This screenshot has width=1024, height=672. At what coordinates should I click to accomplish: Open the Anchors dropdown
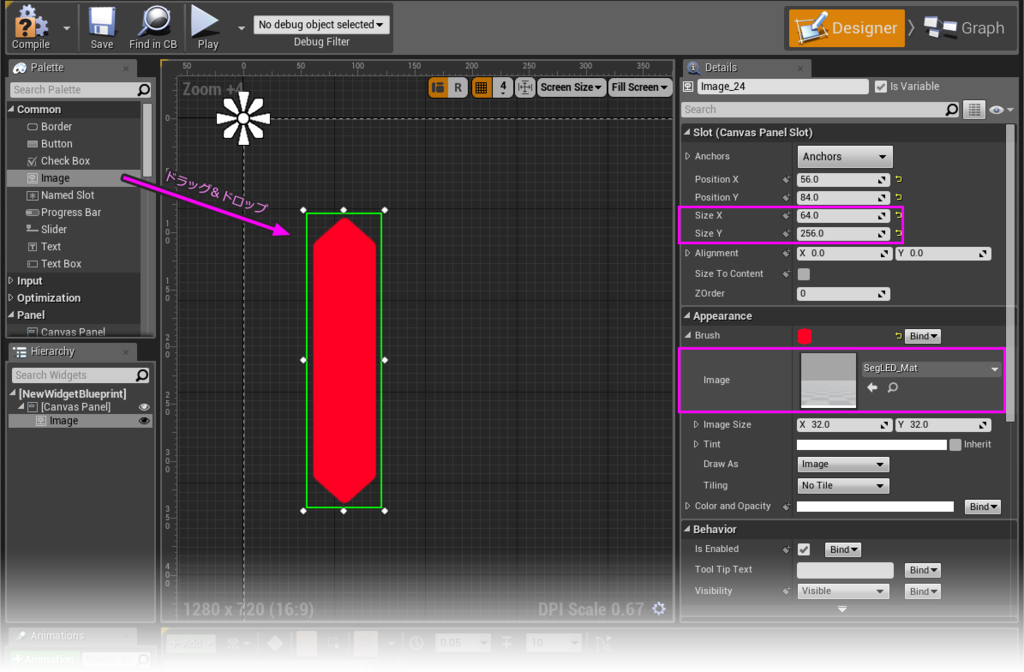(x=844, y=157)
